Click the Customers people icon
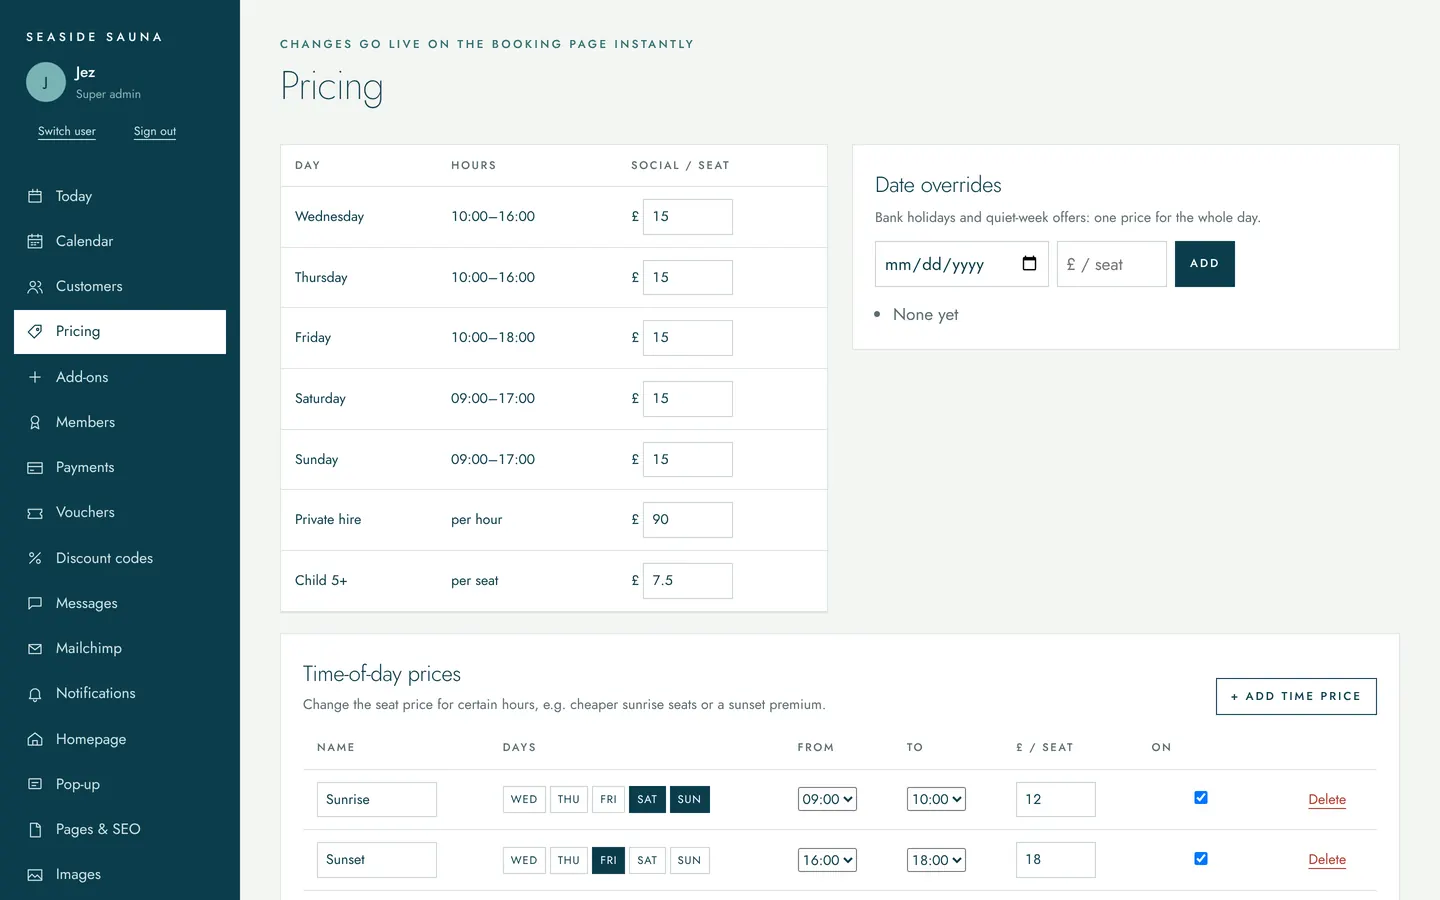 (x=35, y=287)
